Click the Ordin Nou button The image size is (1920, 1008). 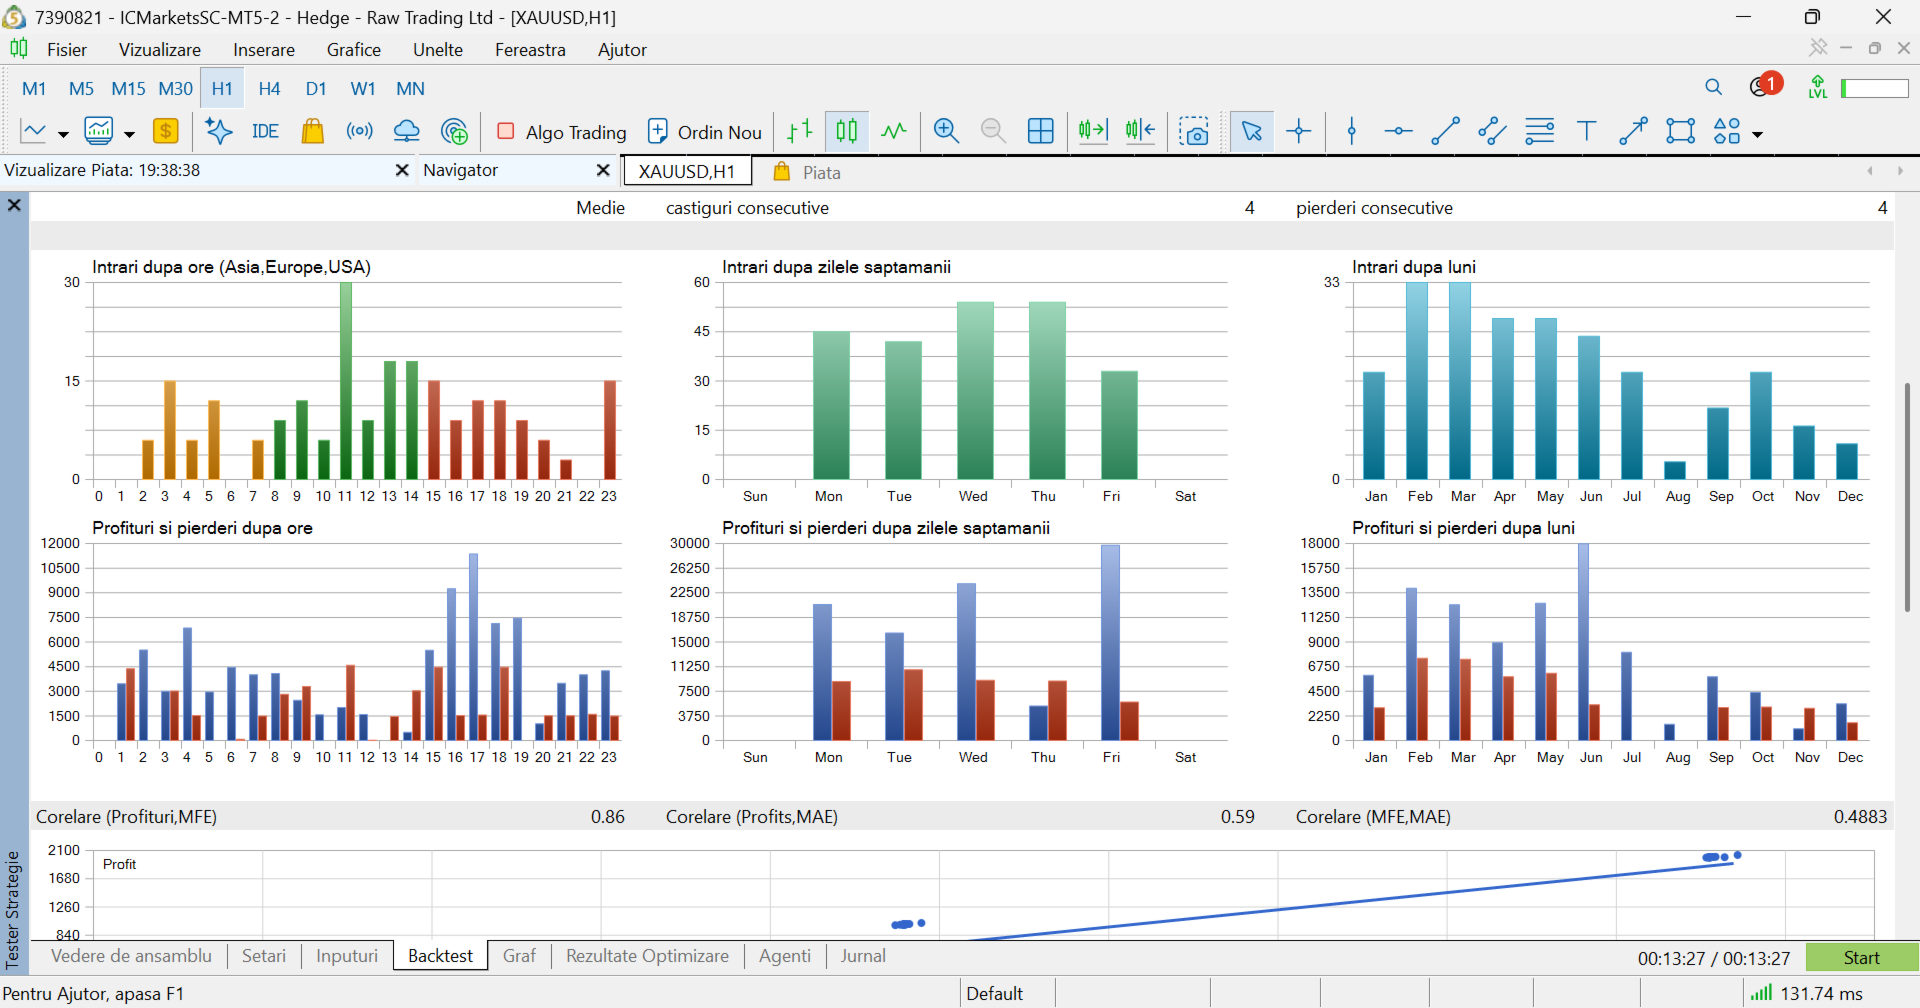click(x=706, y=132)
